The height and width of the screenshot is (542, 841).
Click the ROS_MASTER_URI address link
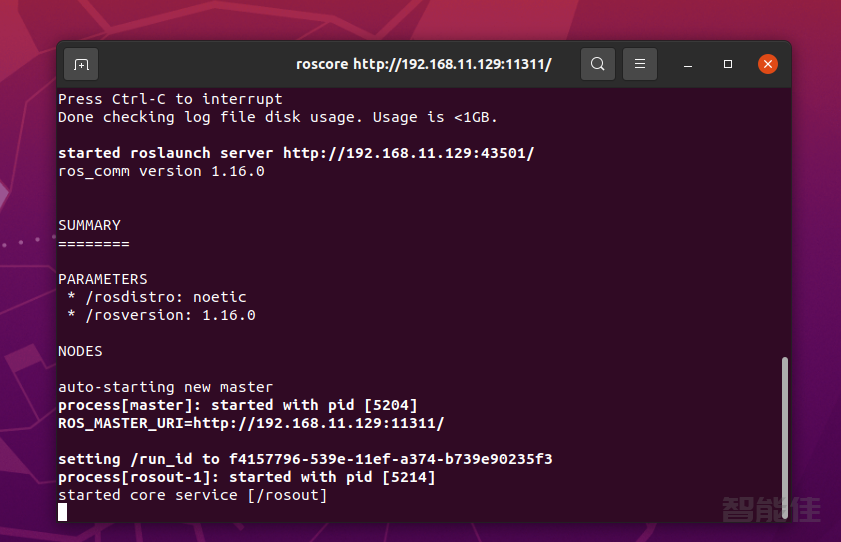click(x=318, y=423)
